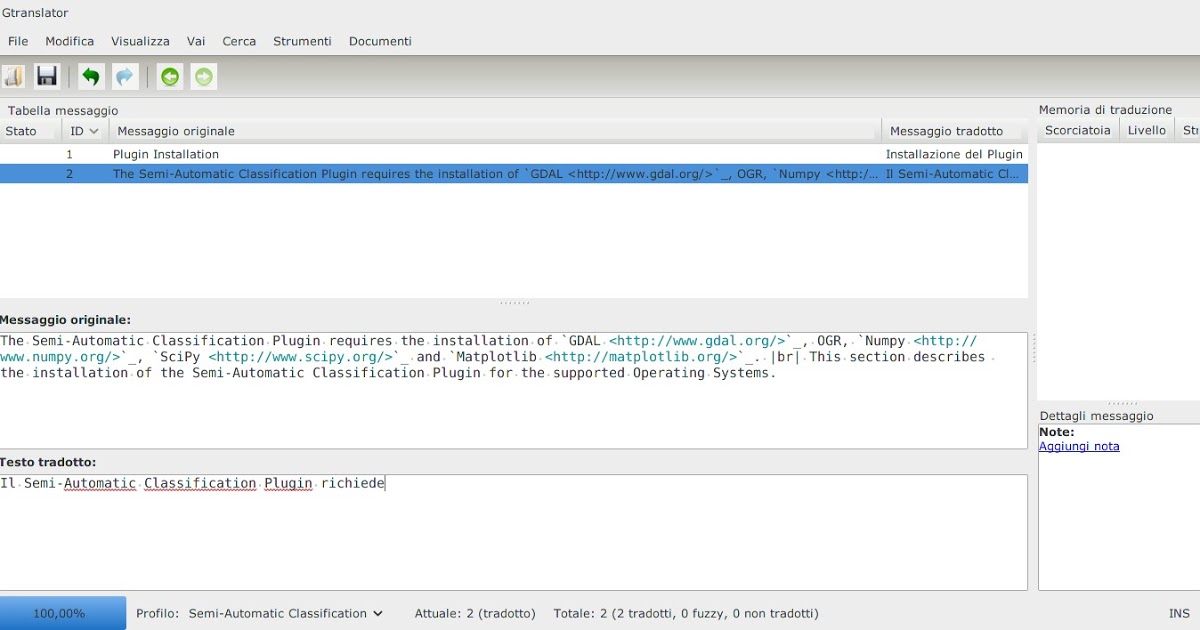The height and width of the screenshot is (630, 1200).
Task: Undo last edit with green arrow
Action: click(91, 77)
